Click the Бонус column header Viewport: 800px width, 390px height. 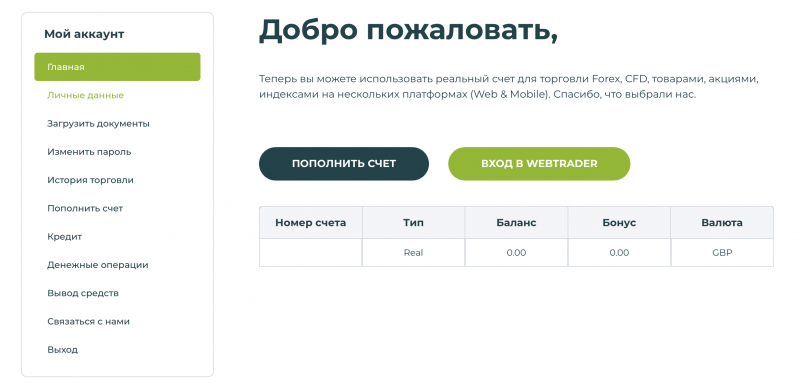tap(619, 223)
